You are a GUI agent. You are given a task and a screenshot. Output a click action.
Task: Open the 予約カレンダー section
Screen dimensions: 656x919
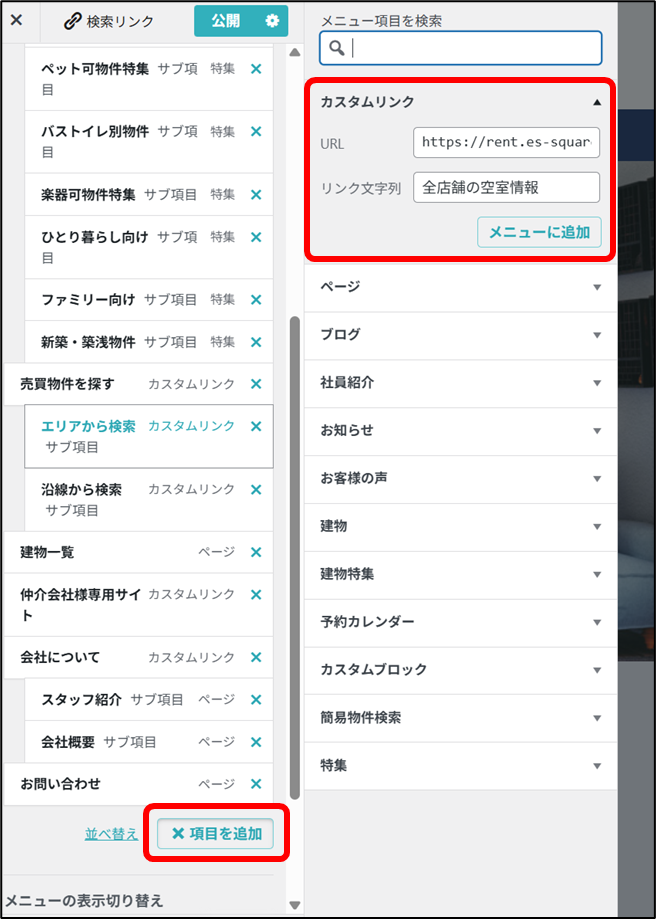tap(597, 622)
